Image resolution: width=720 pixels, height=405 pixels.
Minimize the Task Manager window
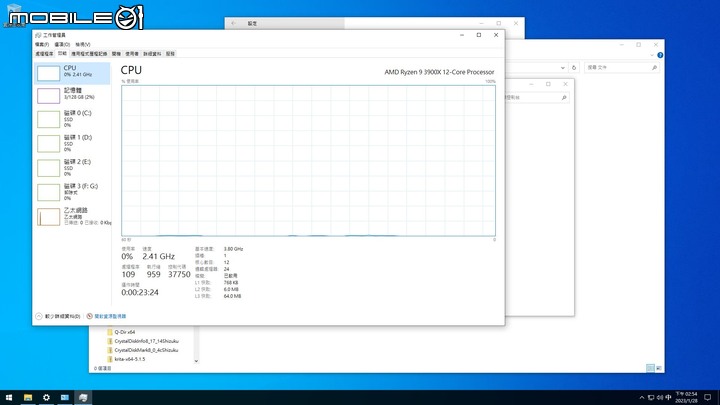(x=462, y=35)
